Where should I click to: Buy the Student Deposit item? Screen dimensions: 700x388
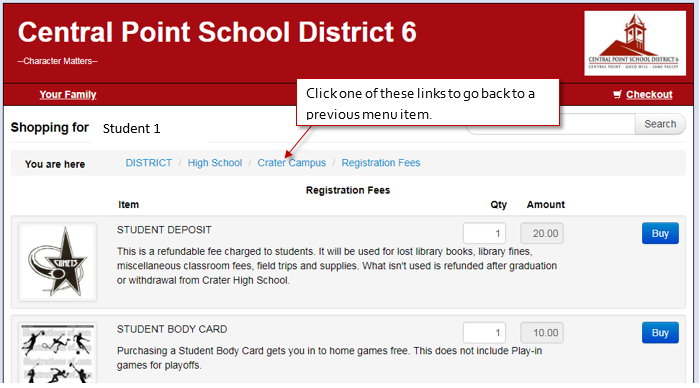click(660, 233)
